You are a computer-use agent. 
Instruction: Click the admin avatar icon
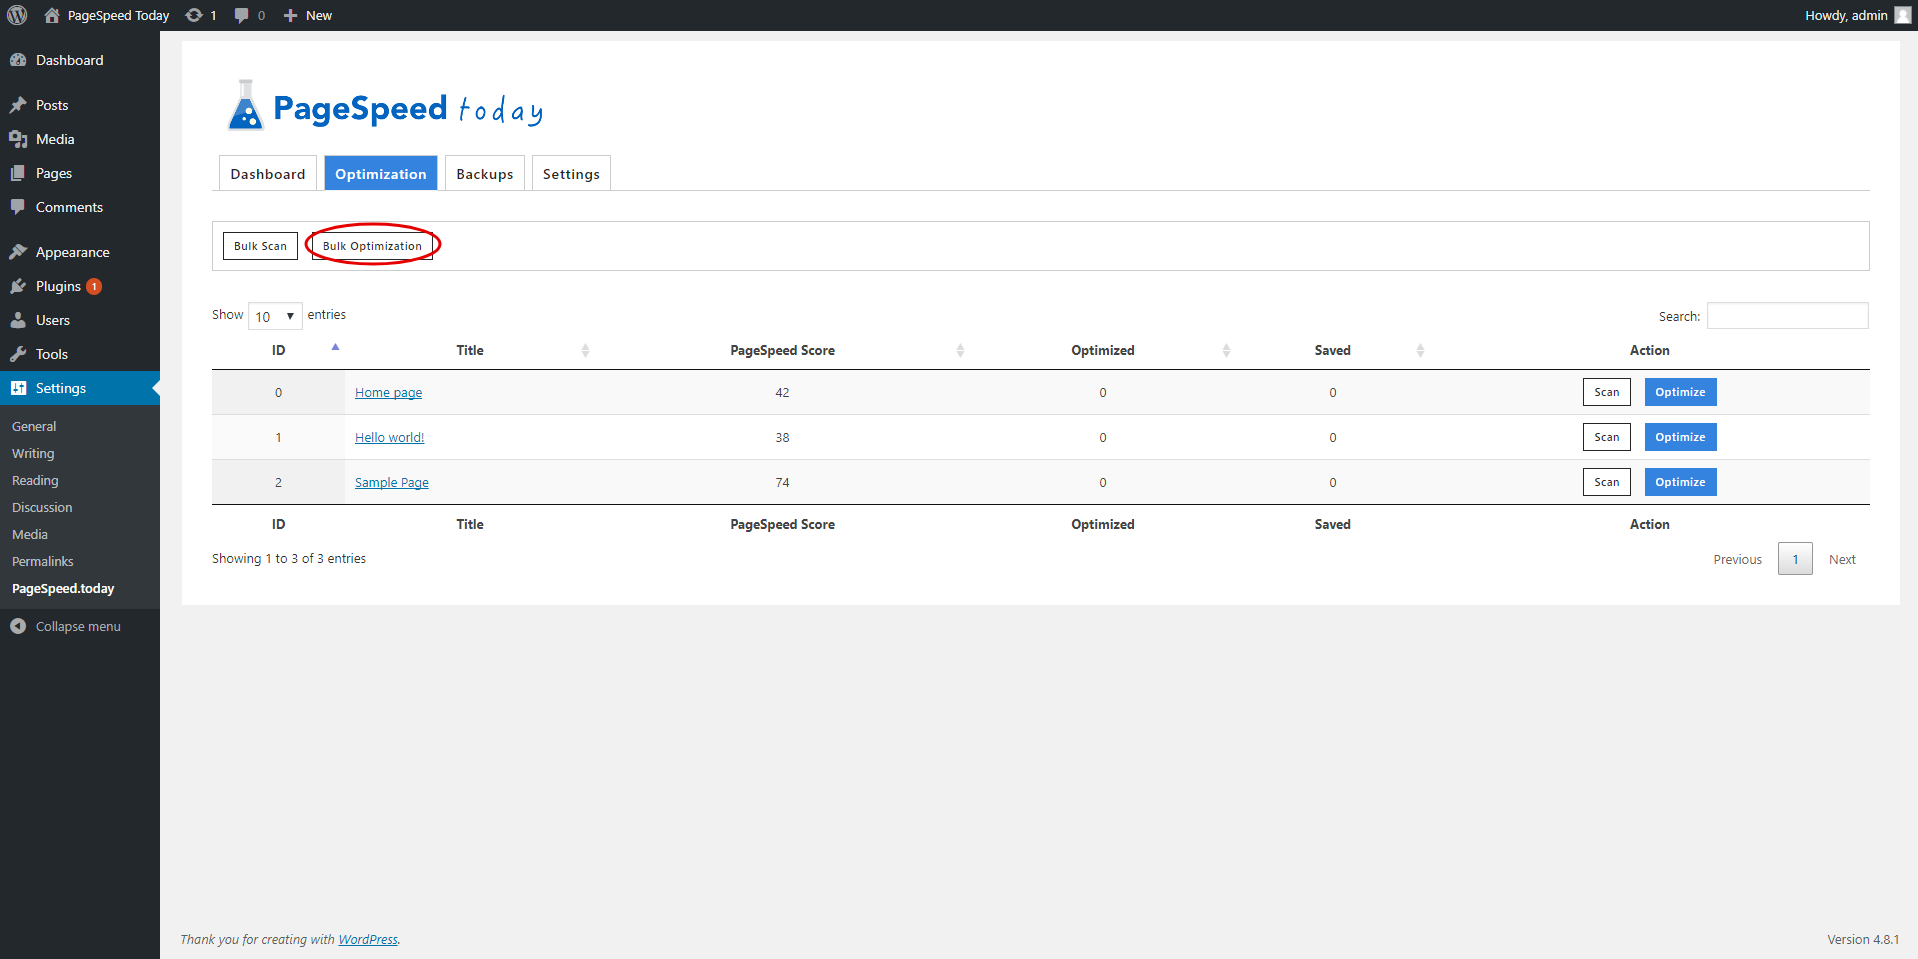[1902, 15]
